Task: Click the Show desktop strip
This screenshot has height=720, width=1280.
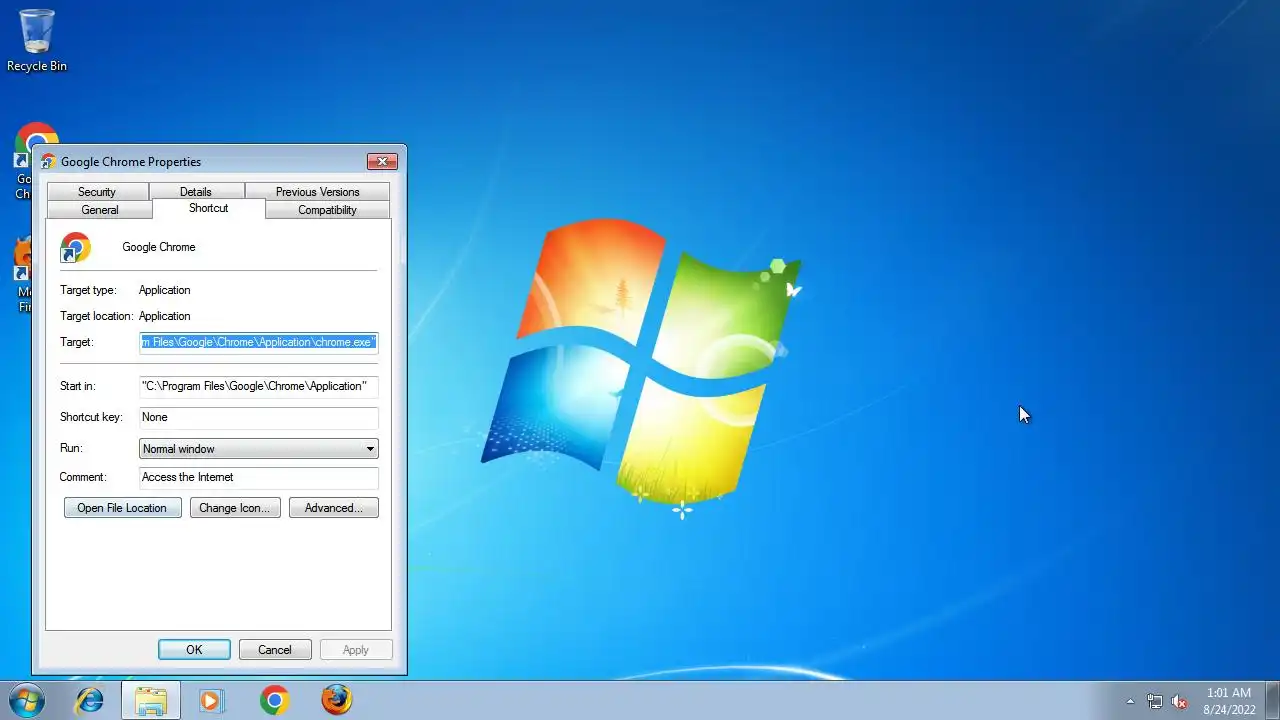Action: [1272, 700]
